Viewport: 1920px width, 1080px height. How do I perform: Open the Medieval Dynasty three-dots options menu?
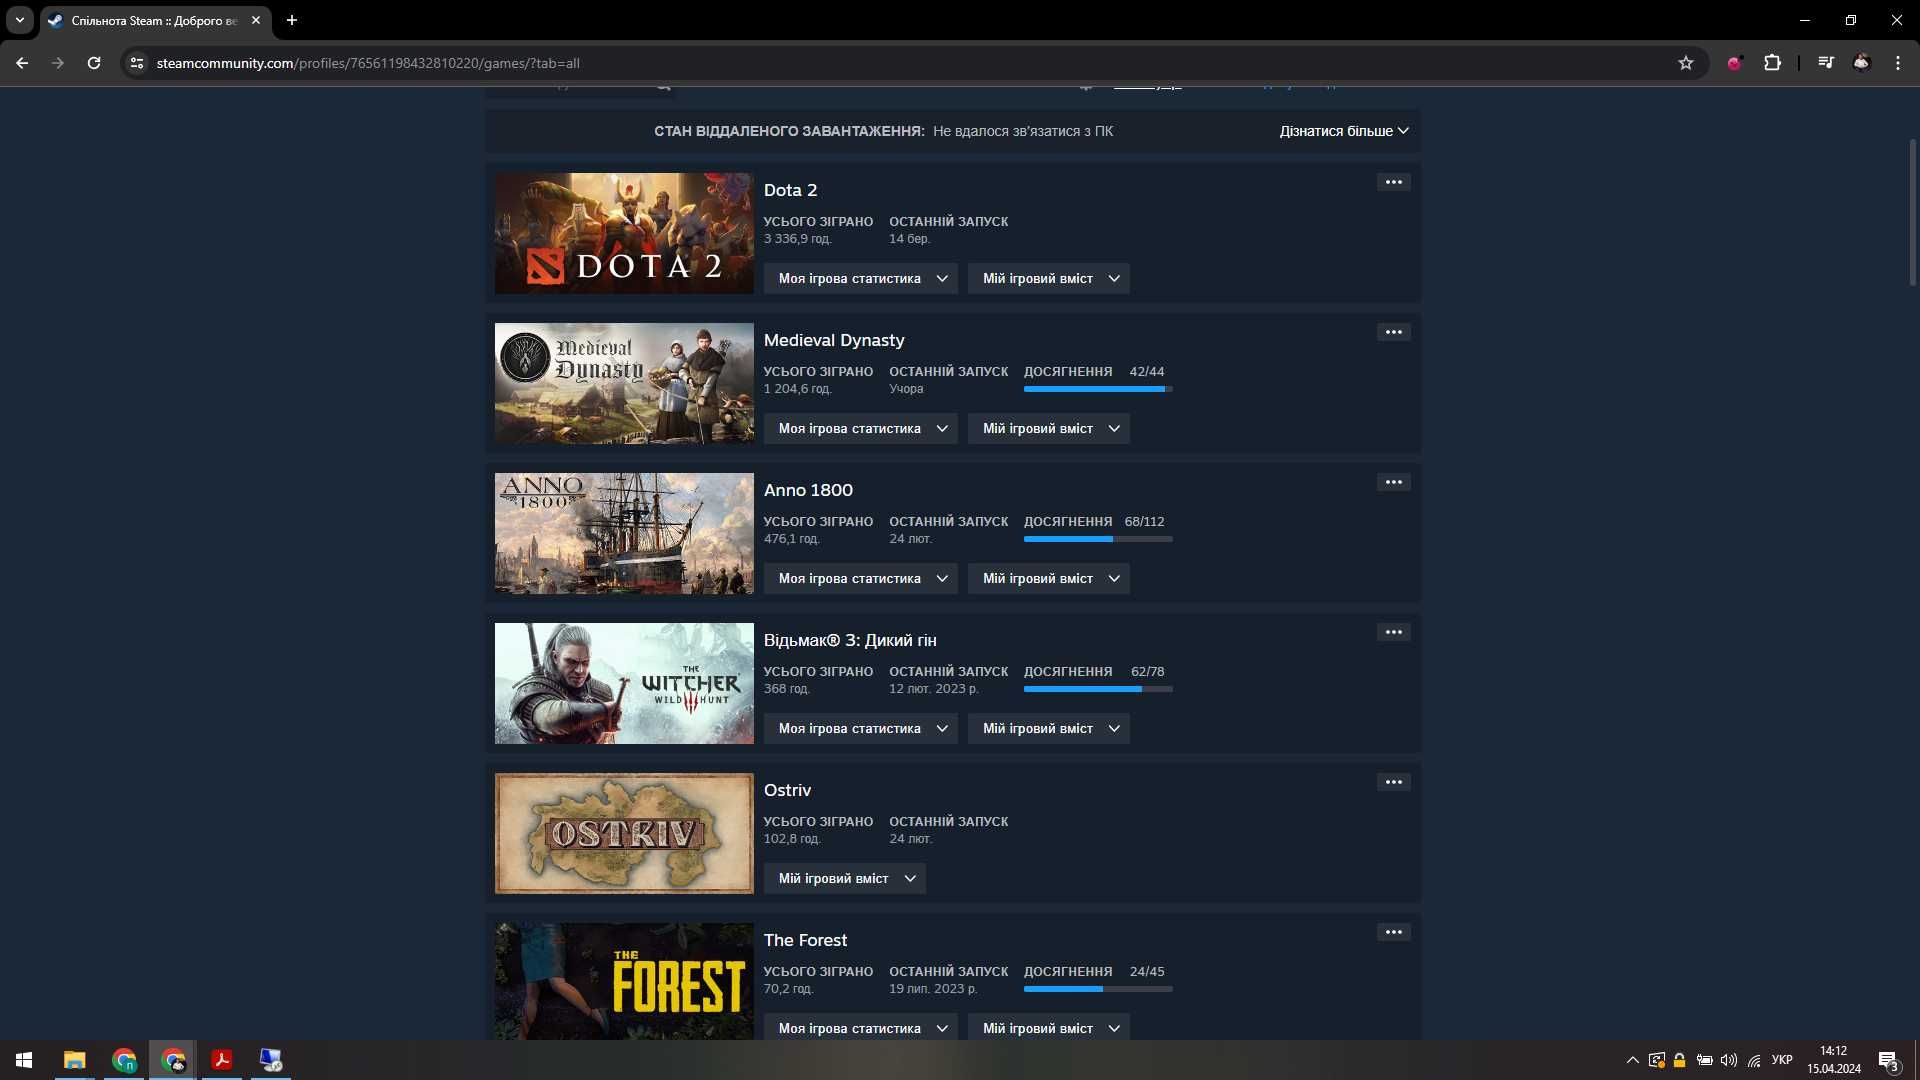(1393, 332)
